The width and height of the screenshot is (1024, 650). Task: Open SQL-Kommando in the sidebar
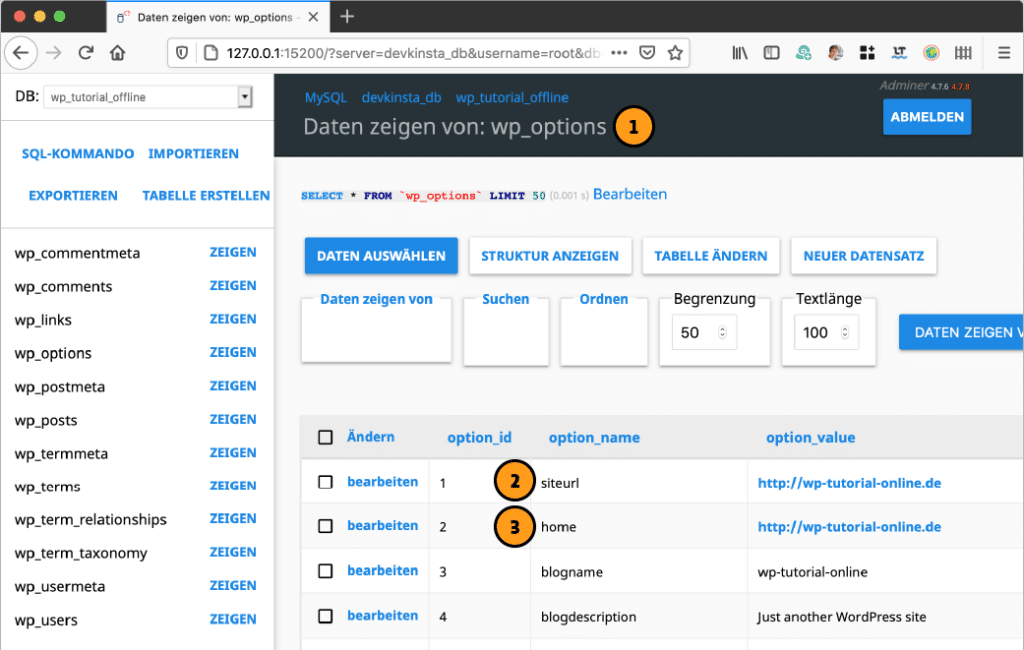point(78,154)
